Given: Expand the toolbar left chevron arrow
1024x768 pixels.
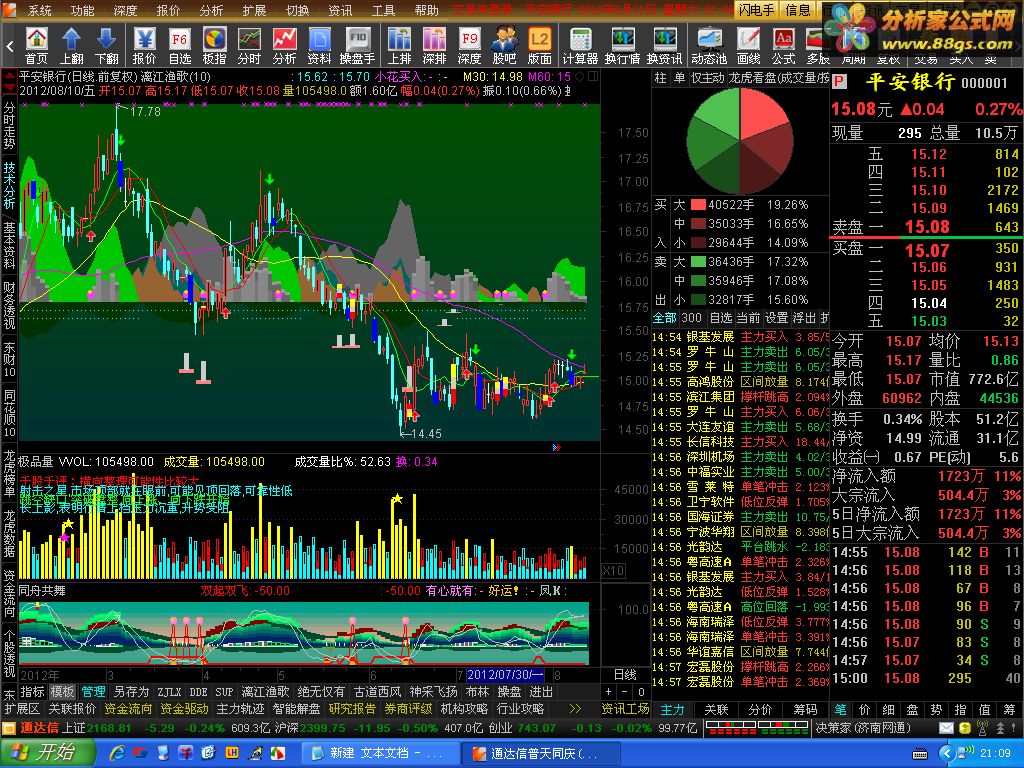Looking at the screenshot, I should coord(9,46).
